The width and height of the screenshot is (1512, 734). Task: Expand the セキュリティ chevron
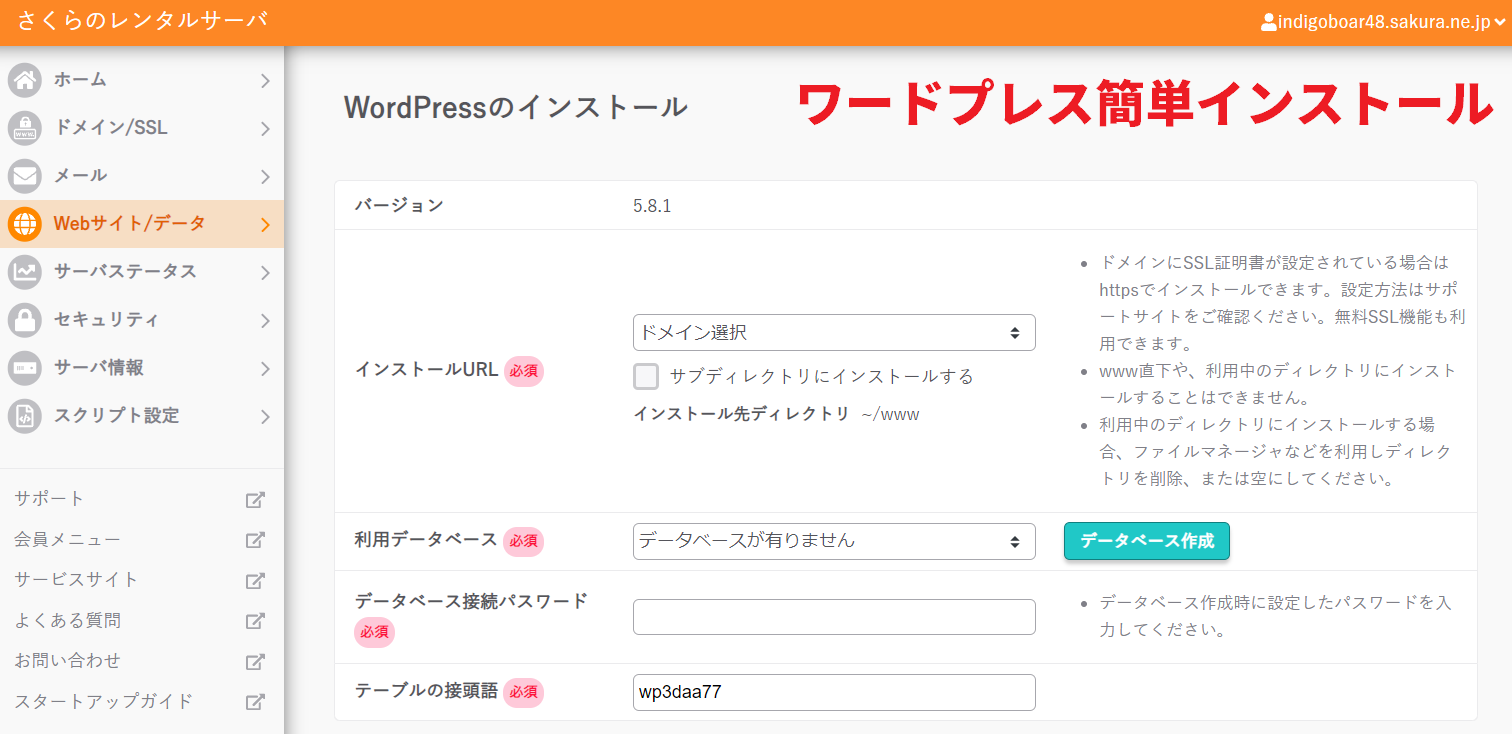[265, 321]
